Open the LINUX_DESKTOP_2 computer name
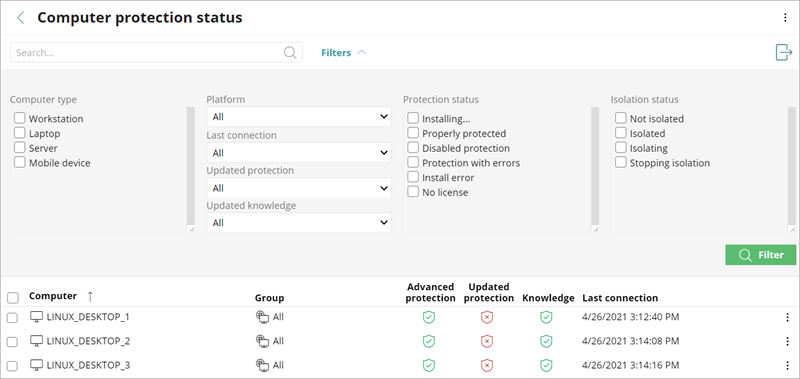 coord(88,341)
